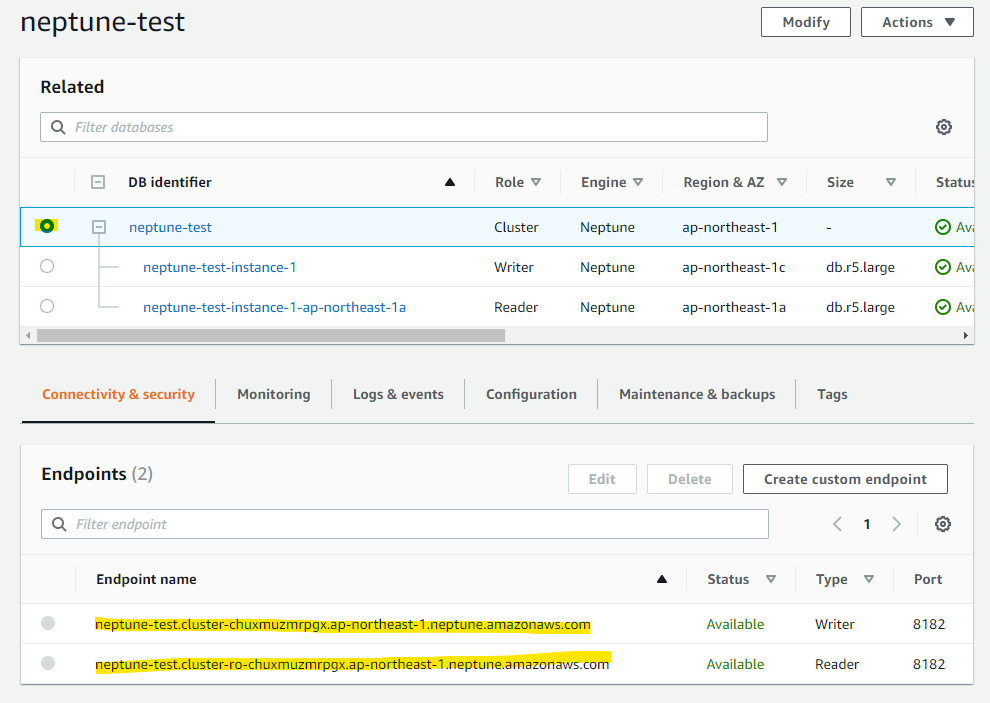Open the Tags tab
The height and width of the screenshot is (703, 990).
coord(832,394)
